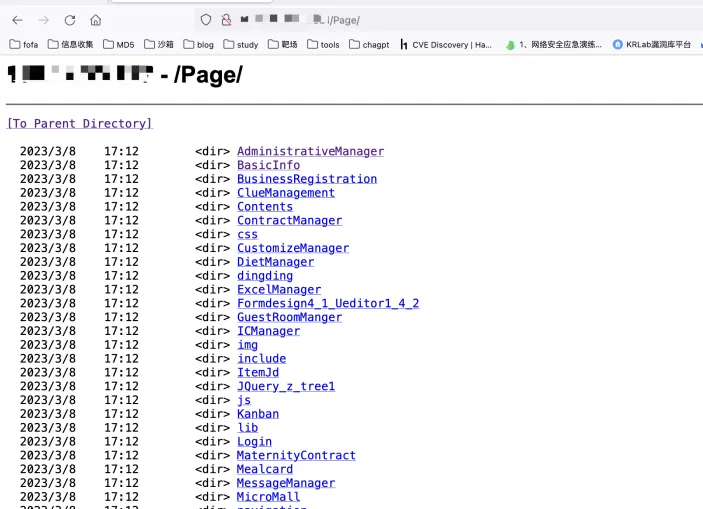Open the DietManager directory link
This screenshot has width=703, height=509.
point(275,262)
